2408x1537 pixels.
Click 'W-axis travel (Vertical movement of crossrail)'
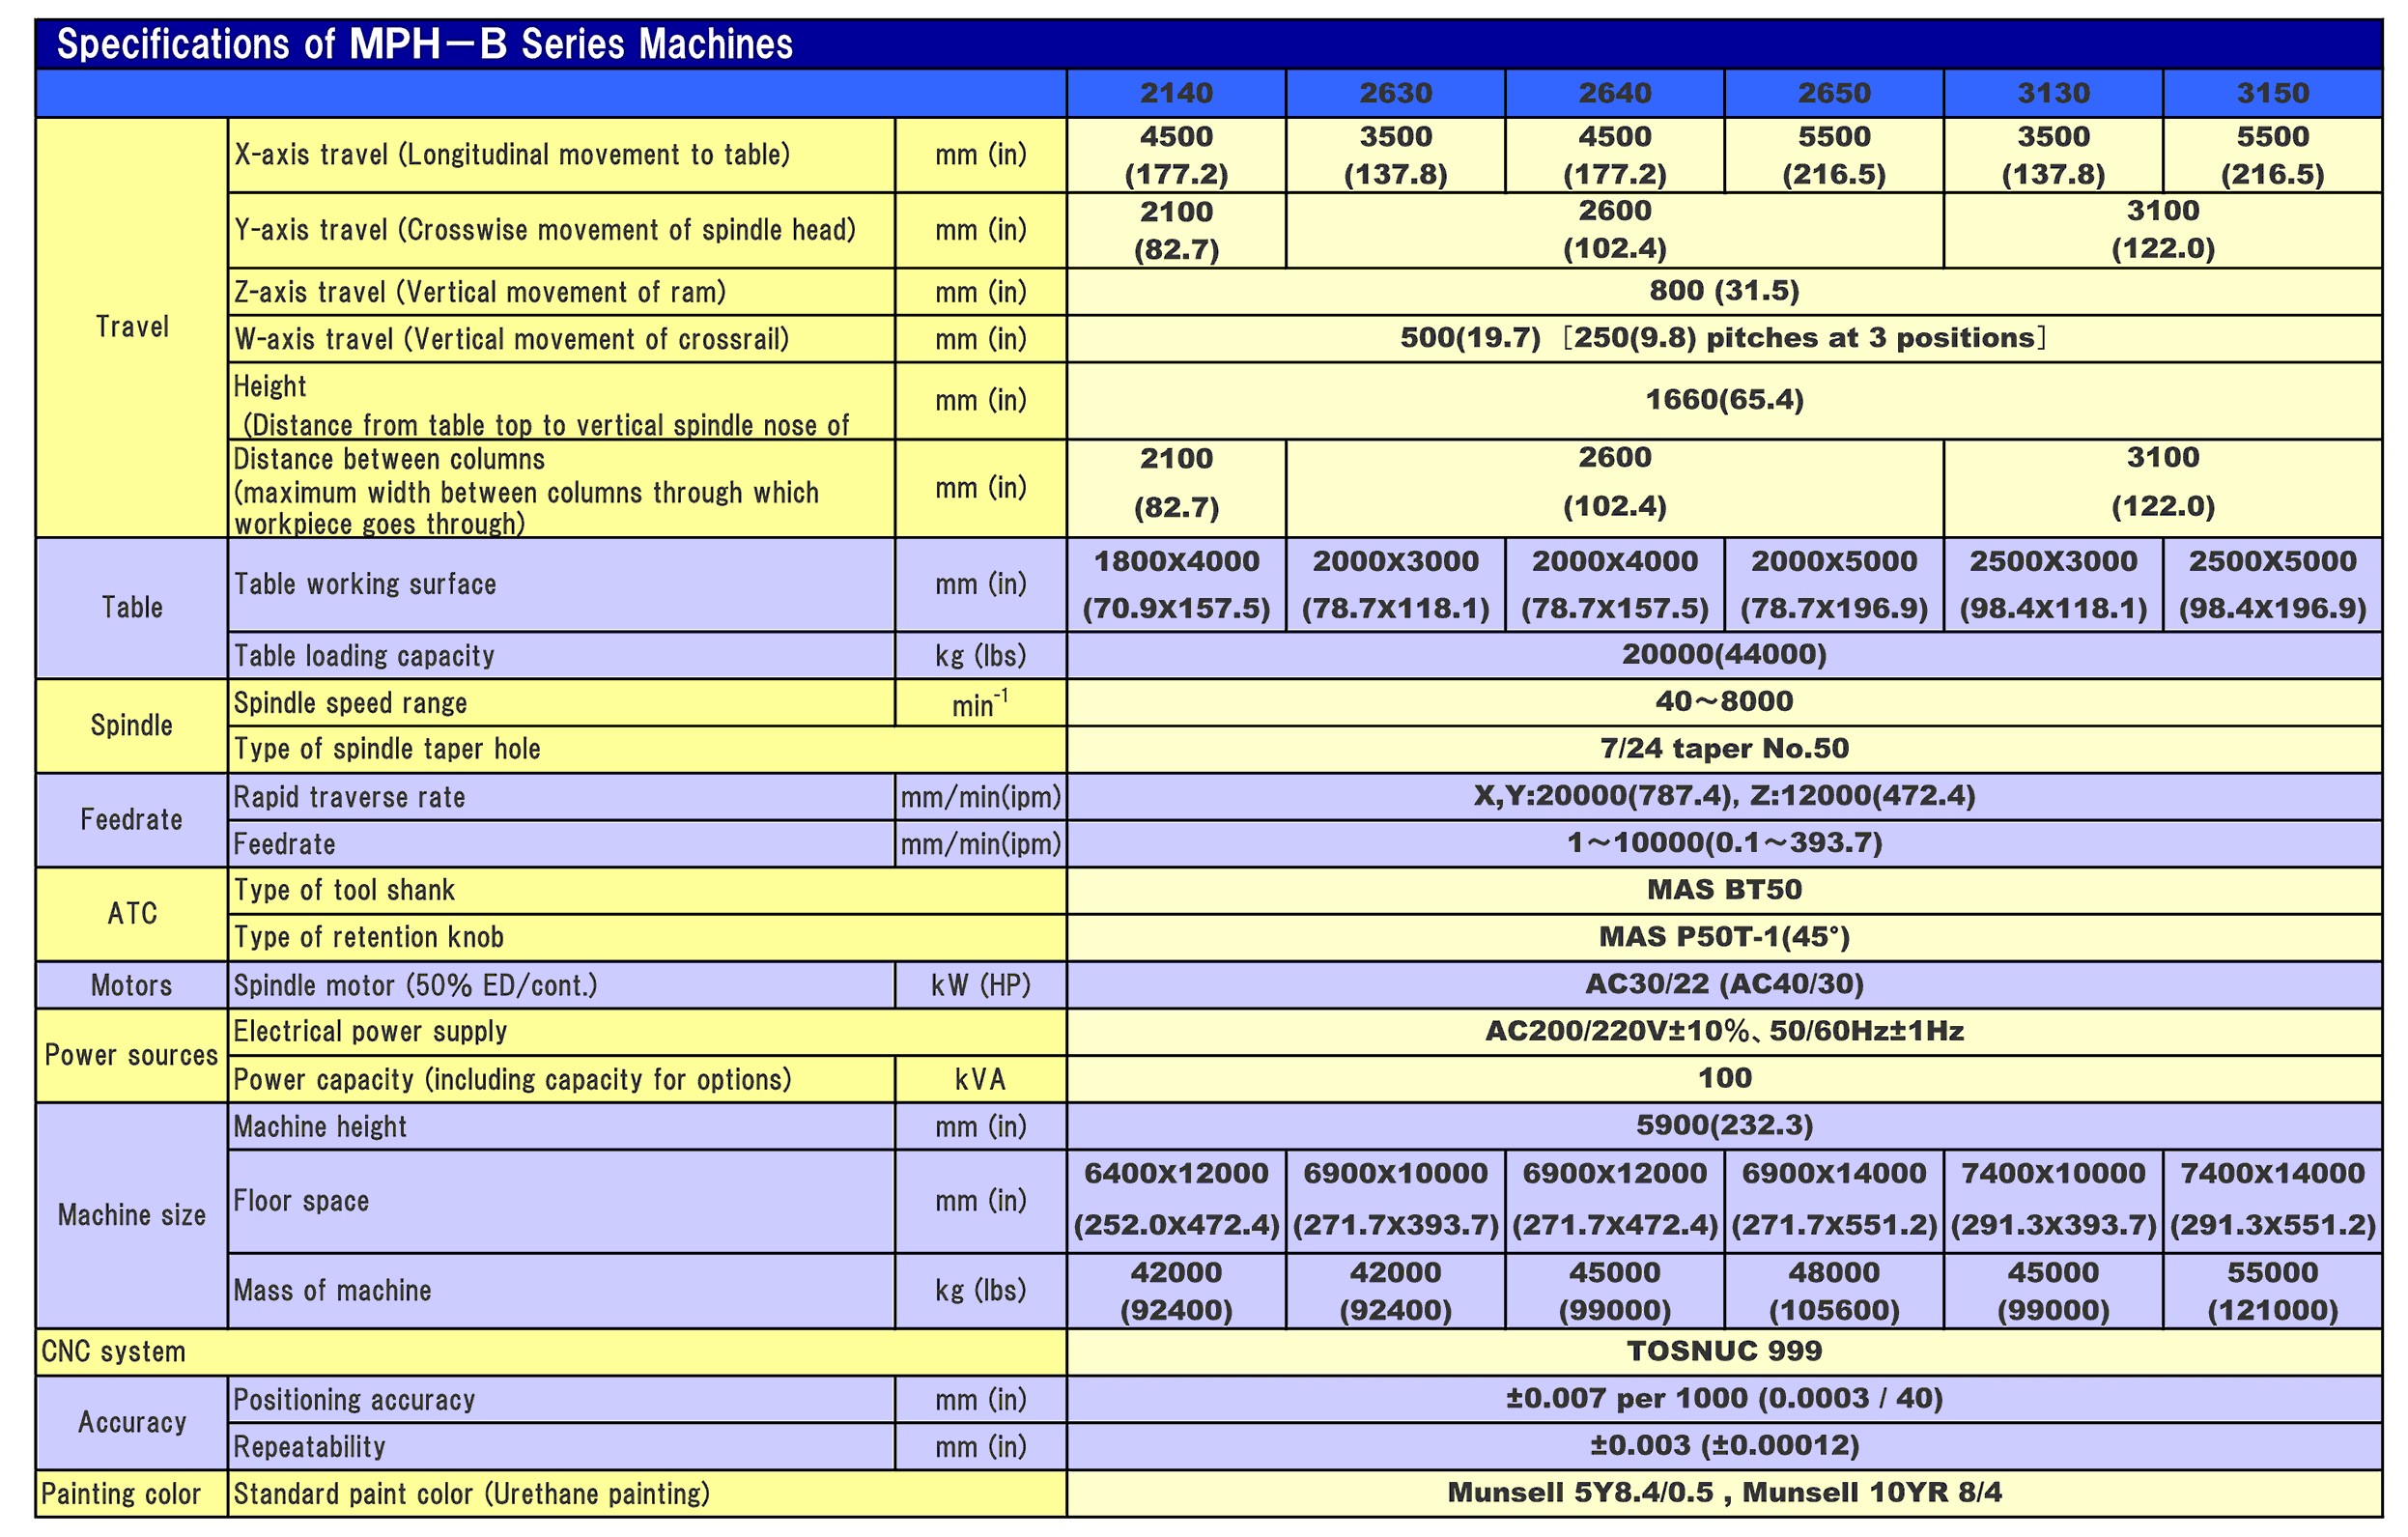pos(511,339)
